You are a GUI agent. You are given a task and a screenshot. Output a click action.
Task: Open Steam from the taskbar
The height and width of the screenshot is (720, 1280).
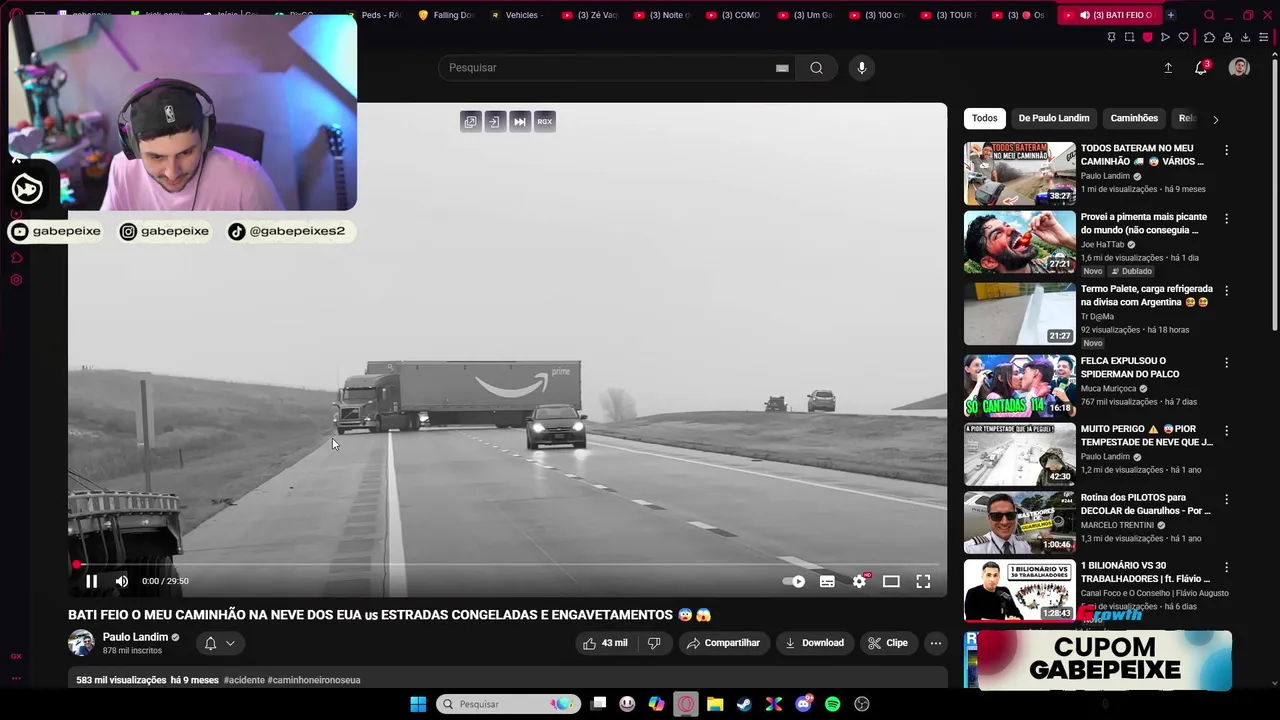[x=744, y=704]
